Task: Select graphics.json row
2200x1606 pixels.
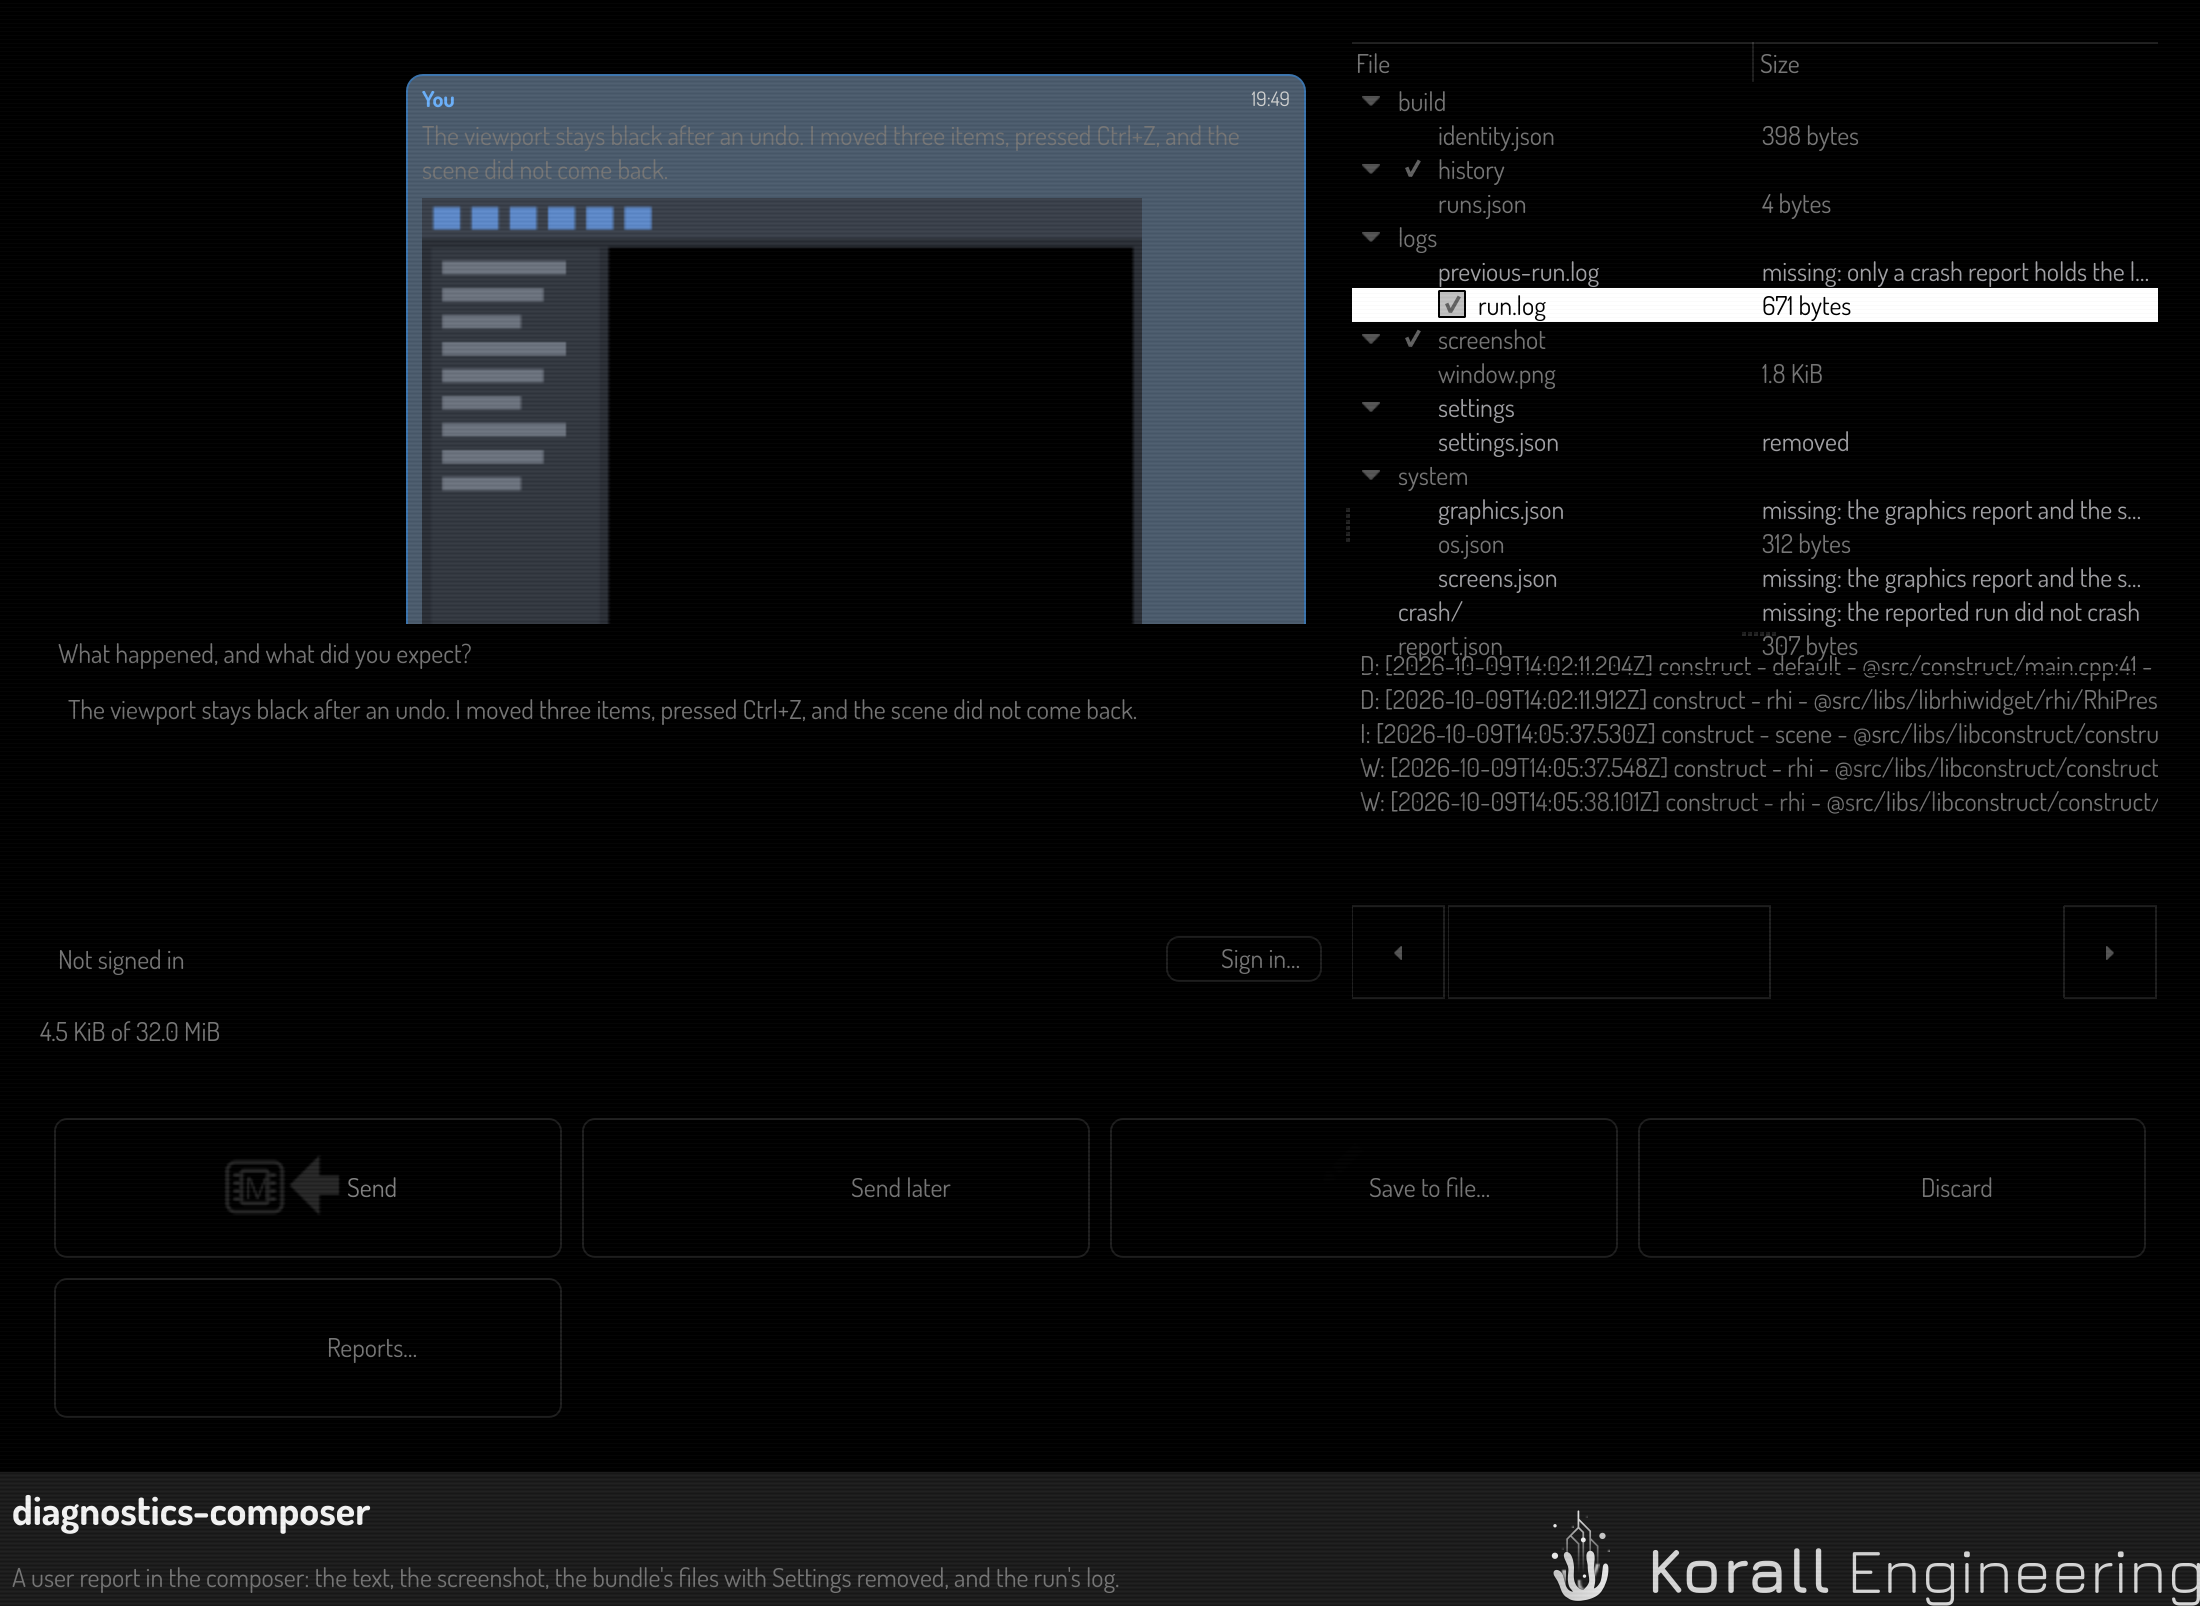Action: click(x=1755, y=510)
